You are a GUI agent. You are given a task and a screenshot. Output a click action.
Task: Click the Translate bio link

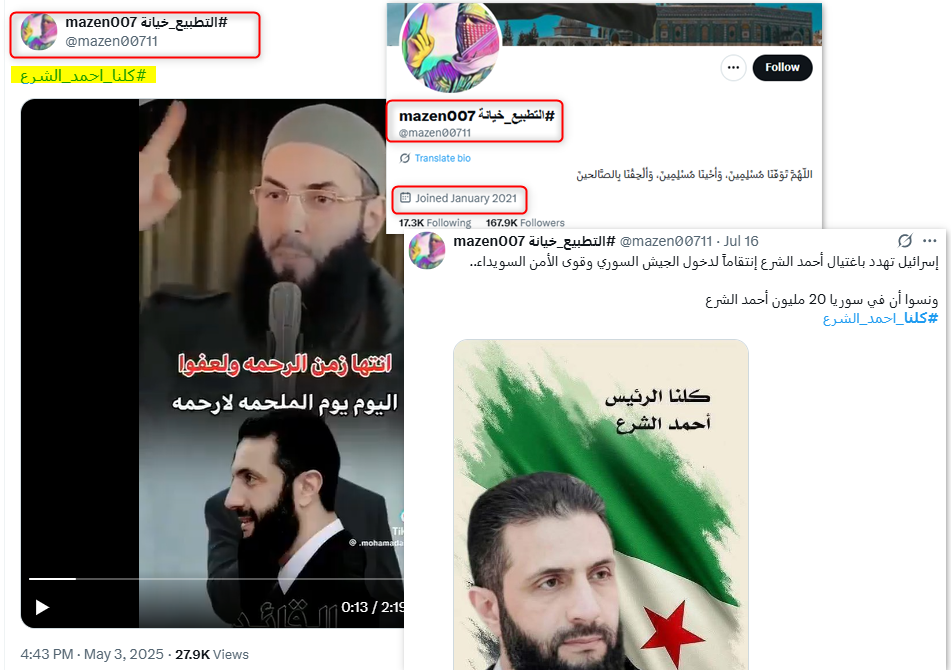tap(442, 158)
